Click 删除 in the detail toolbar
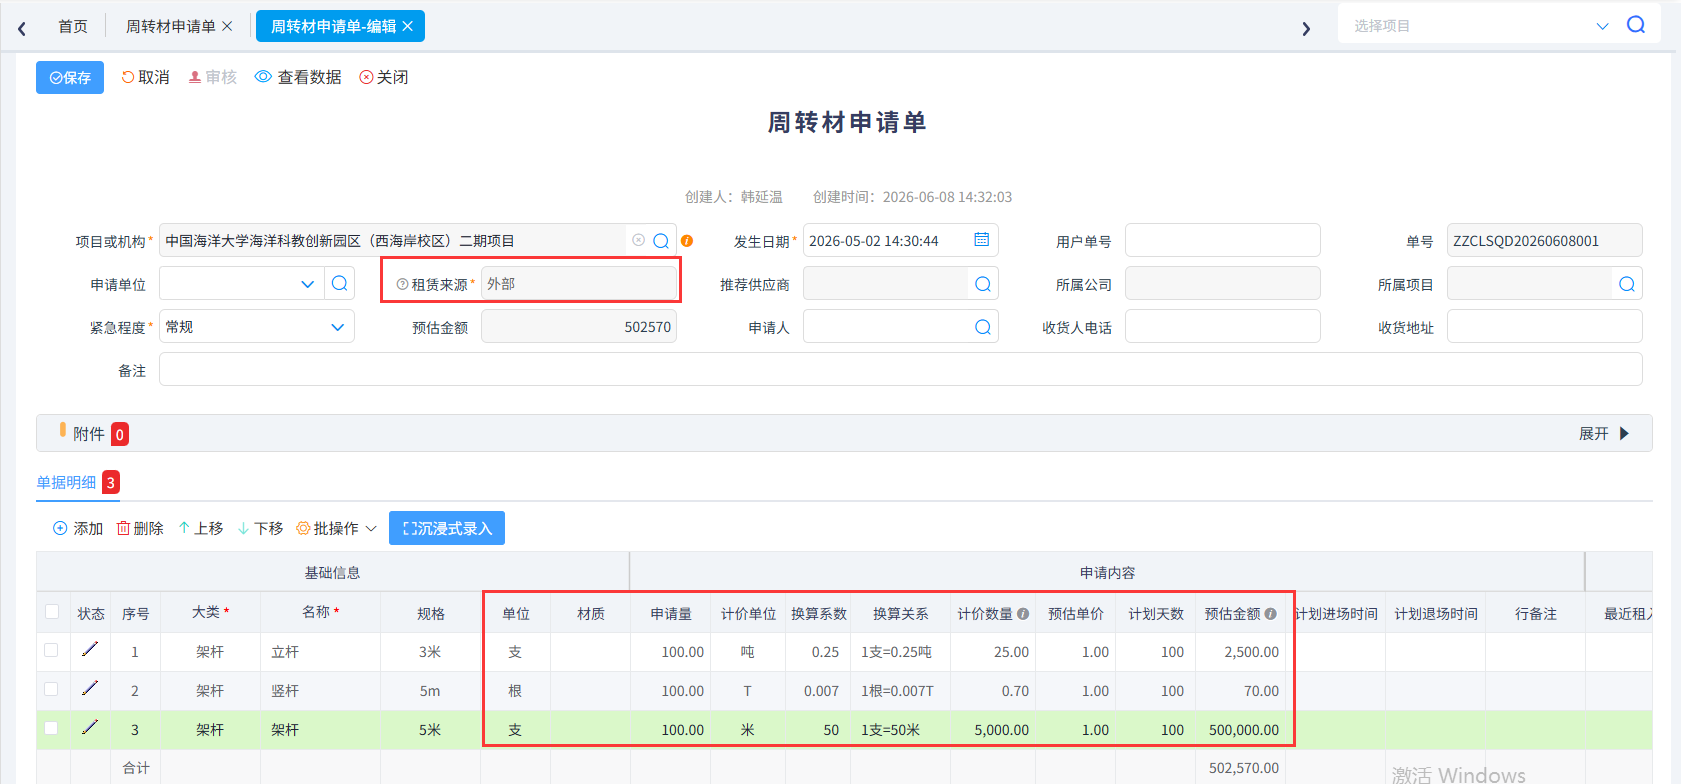The image size is (1681, 784). [140, 528]
